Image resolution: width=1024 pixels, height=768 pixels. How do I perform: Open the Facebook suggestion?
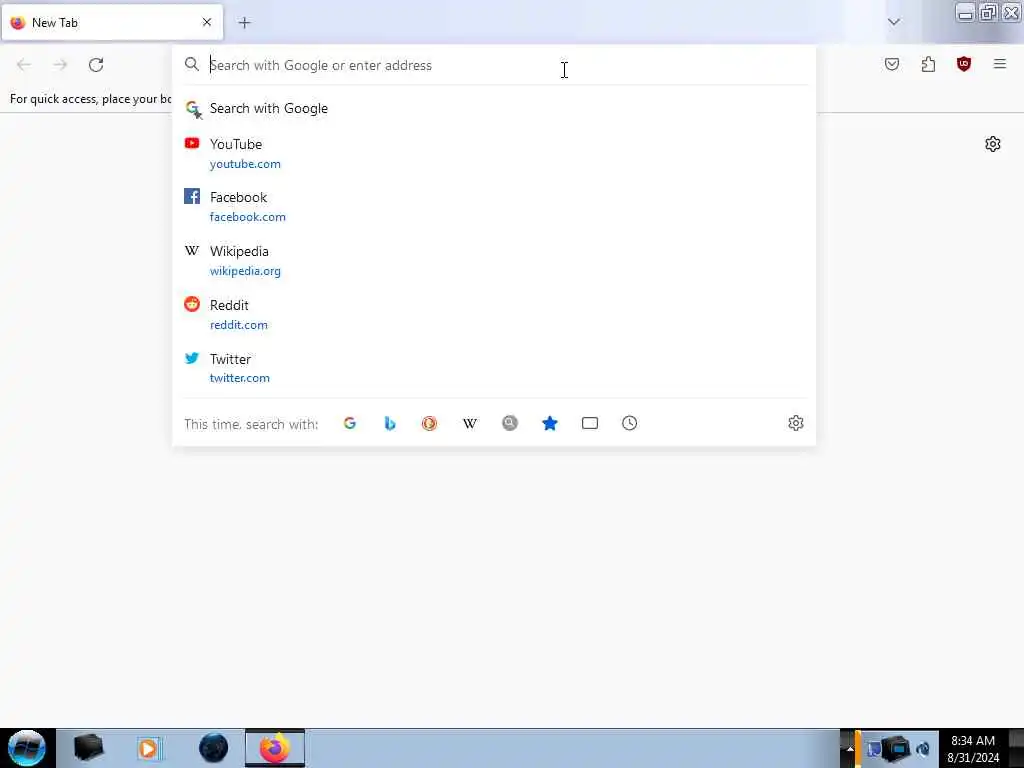pyautogui.click(x=494, y=206)
